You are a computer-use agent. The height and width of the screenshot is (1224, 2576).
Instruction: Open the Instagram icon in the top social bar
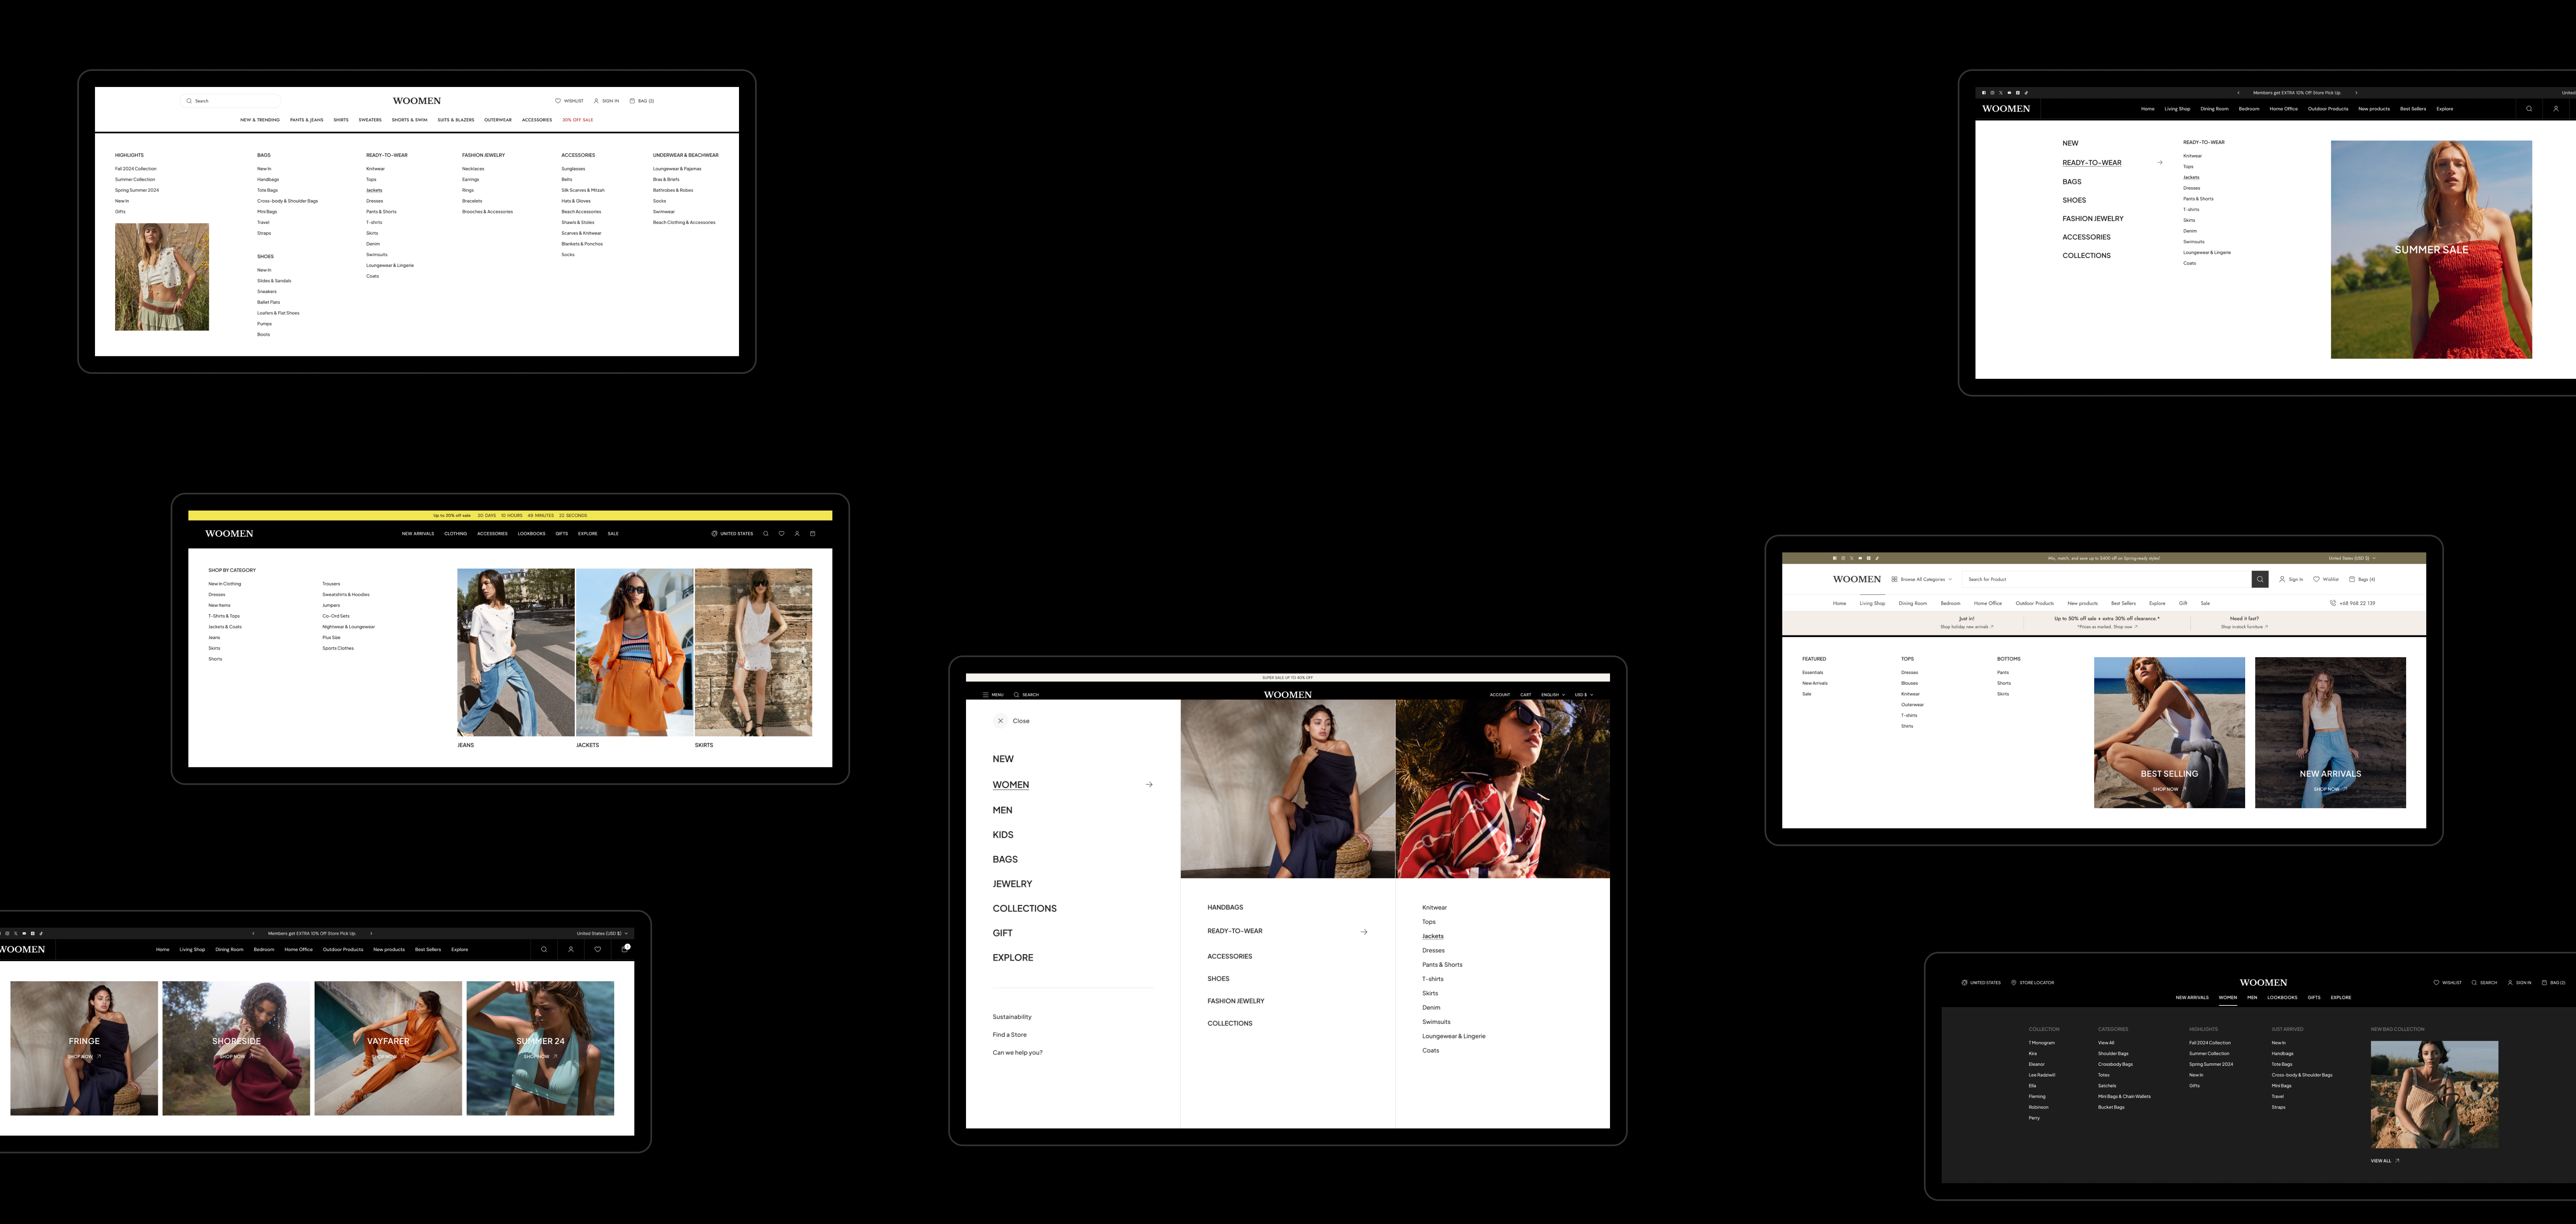pyautogui.click(x=1844, y=558)
